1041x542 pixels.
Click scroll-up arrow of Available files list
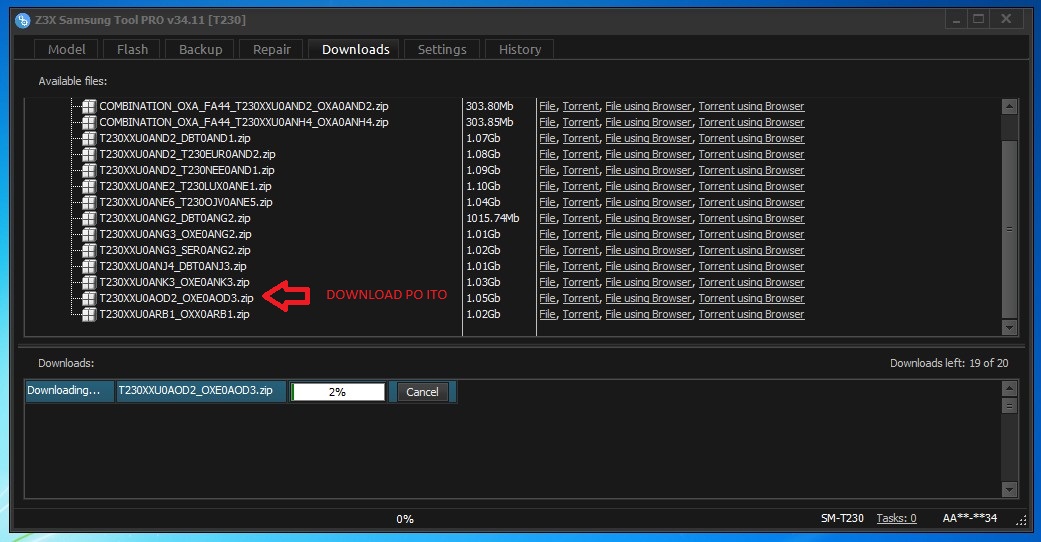[x=1009, y=106]
